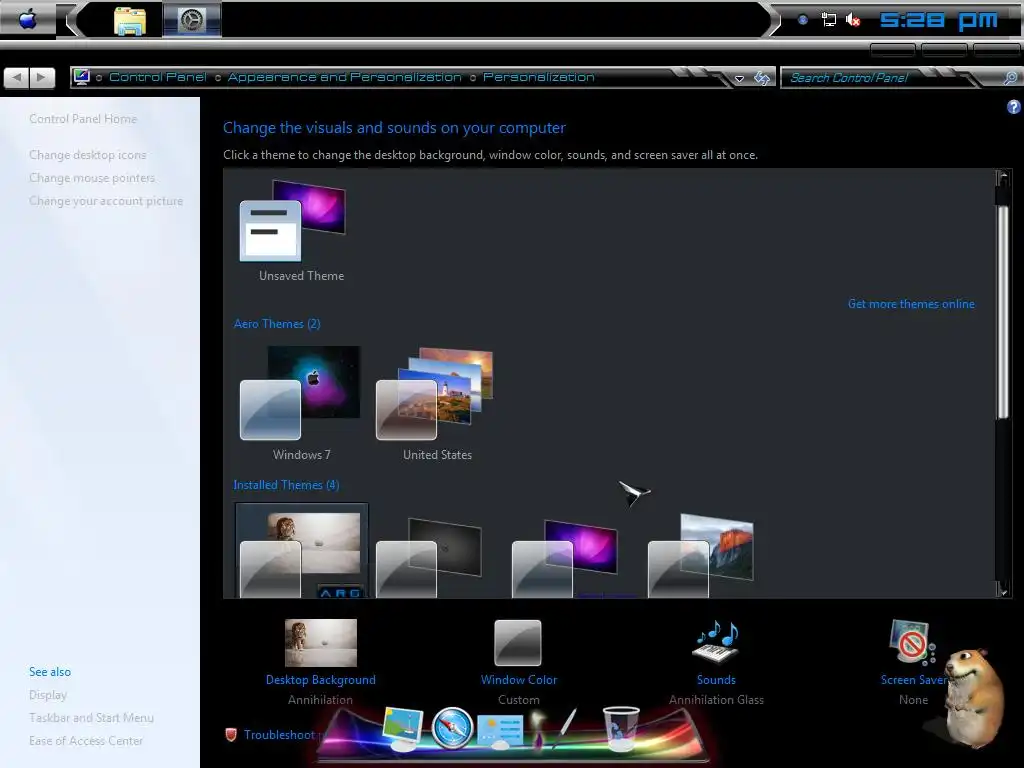Image resolution: width=1024 pixels, height=768 pixels.
Task: Click the Installed Themes (4) heading
Action: [x=286, y=485]
